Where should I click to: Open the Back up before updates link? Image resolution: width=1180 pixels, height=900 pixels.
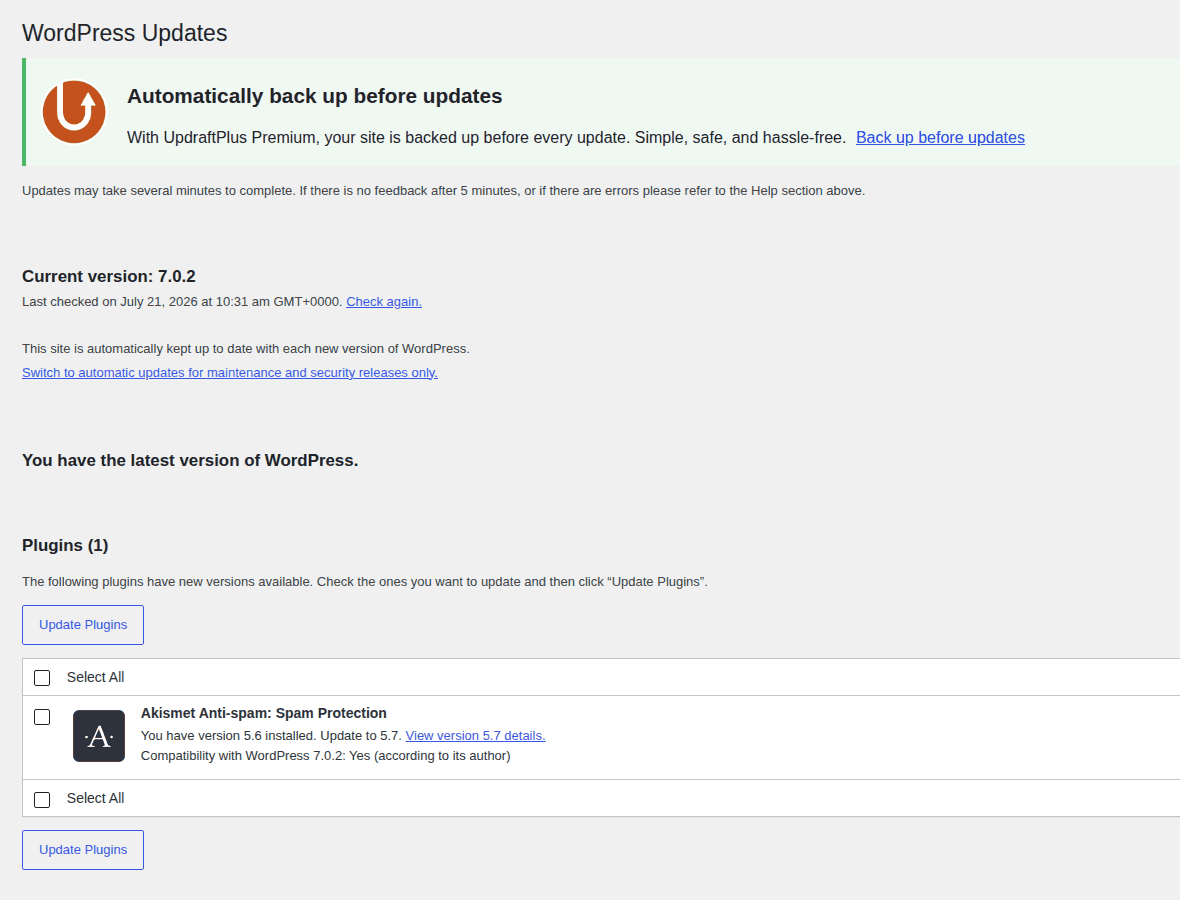tap(940, 138)
